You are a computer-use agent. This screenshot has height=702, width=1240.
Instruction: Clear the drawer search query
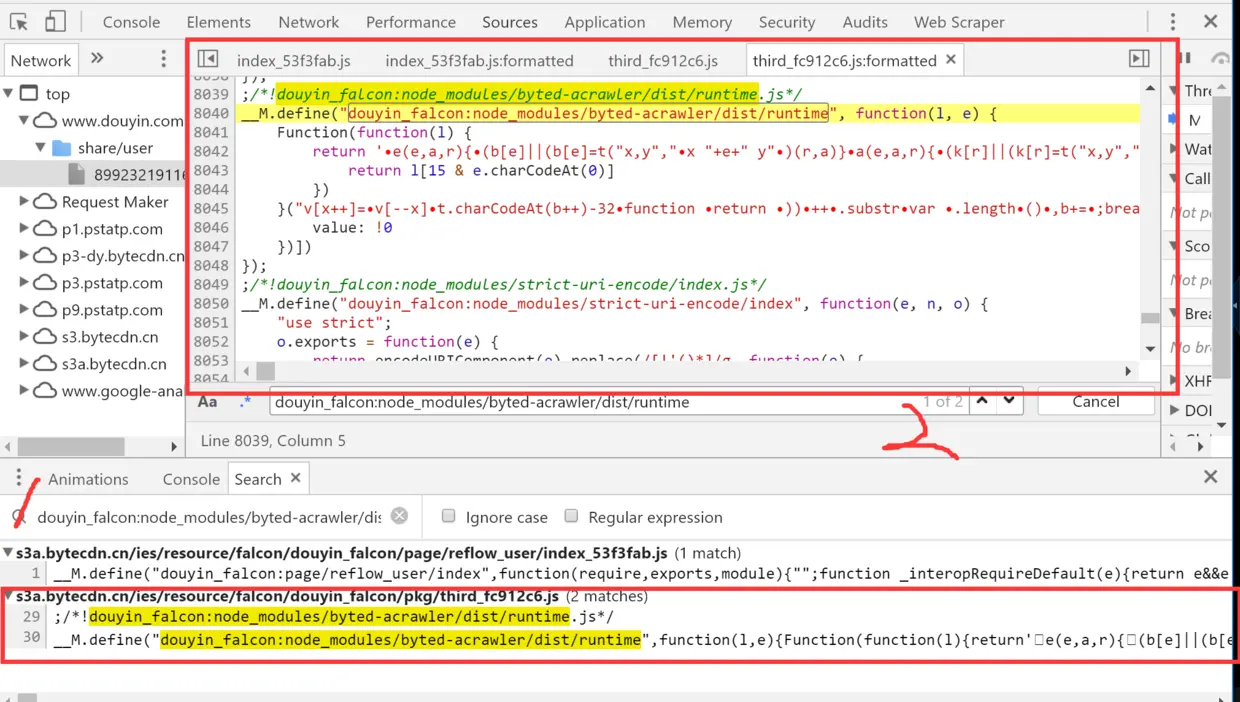(399, 516)
